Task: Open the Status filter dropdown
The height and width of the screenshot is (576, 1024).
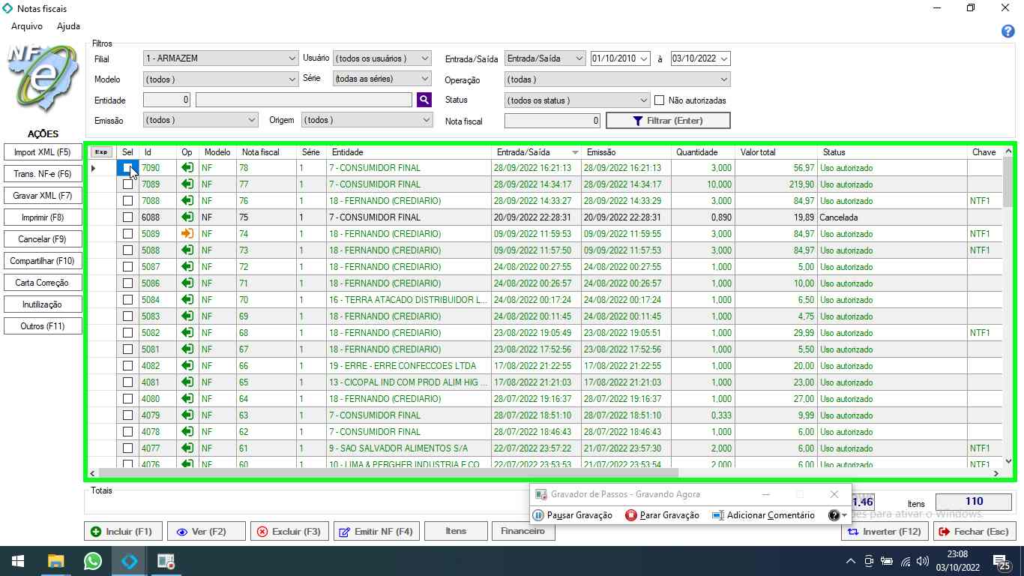Action: (643, 100)
